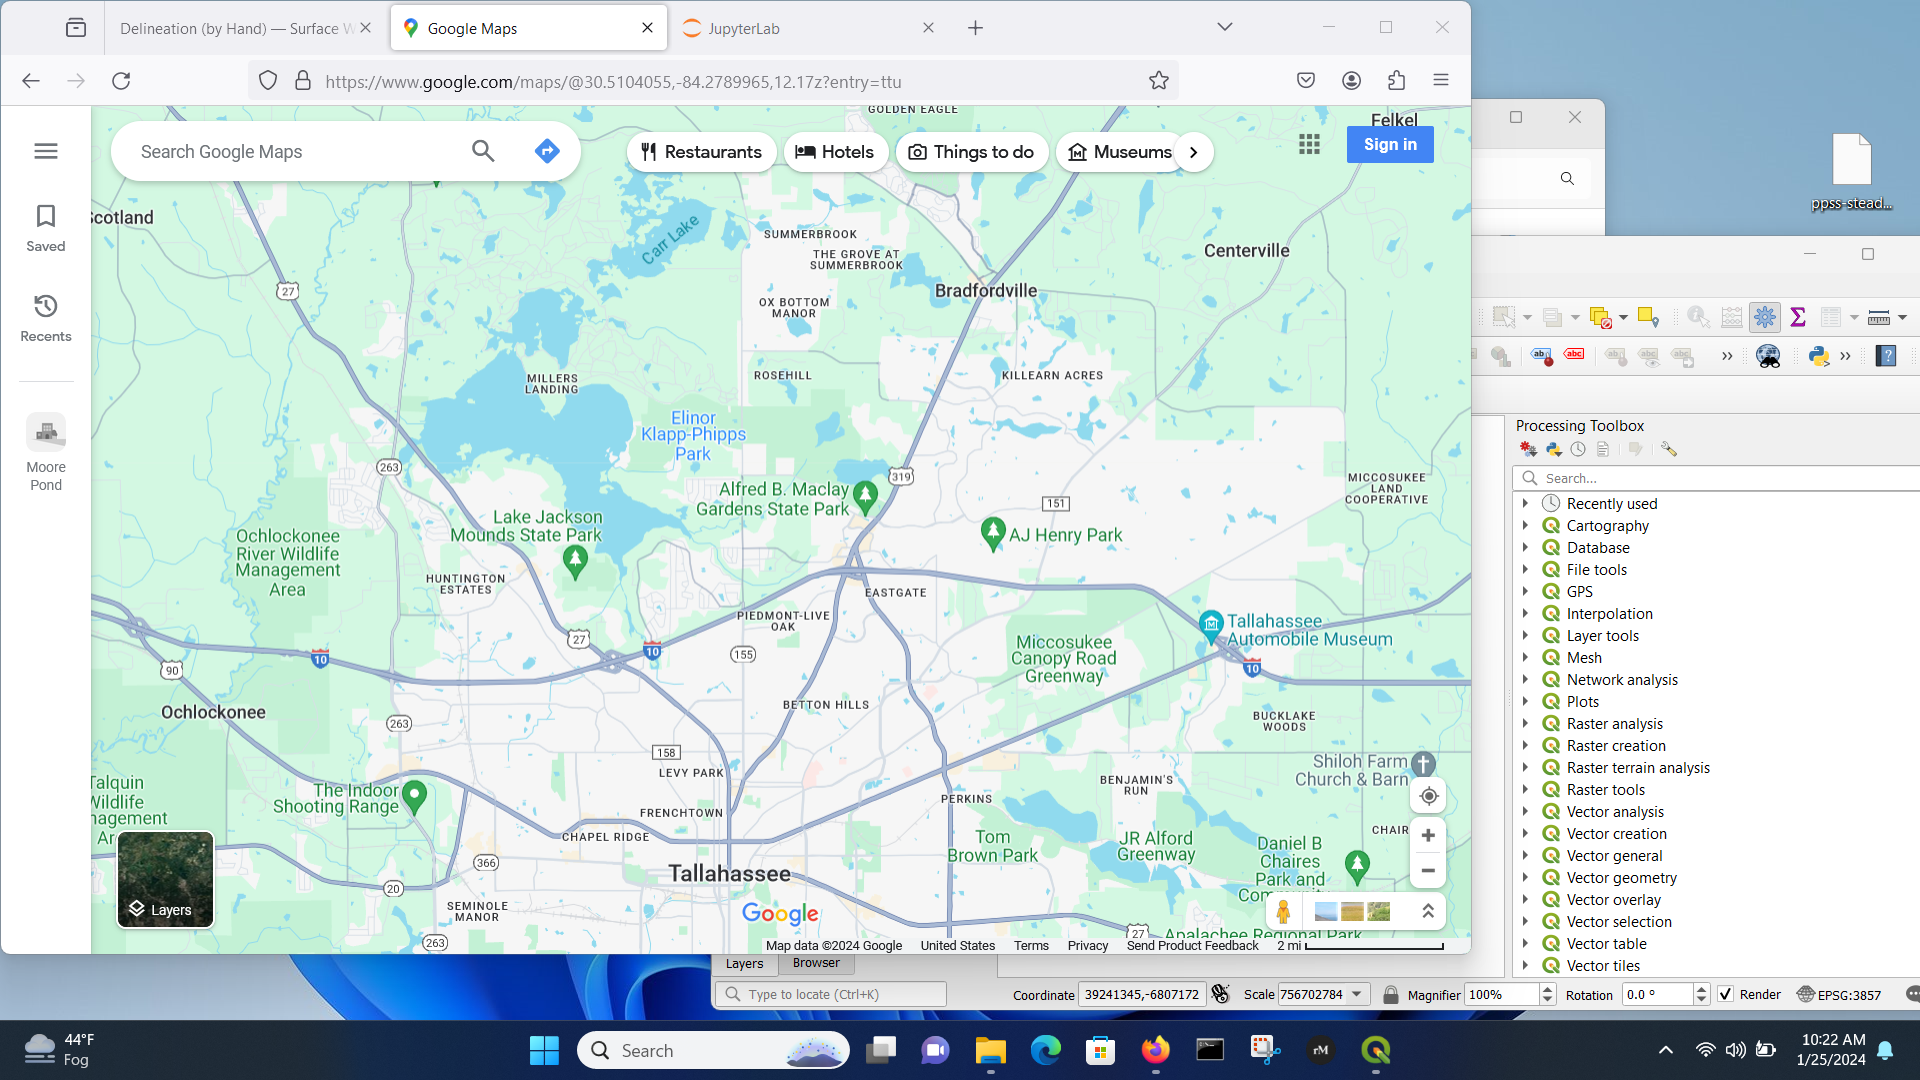Open a new Firefox tab
Screen dimensions: 1920x1080
975,28
